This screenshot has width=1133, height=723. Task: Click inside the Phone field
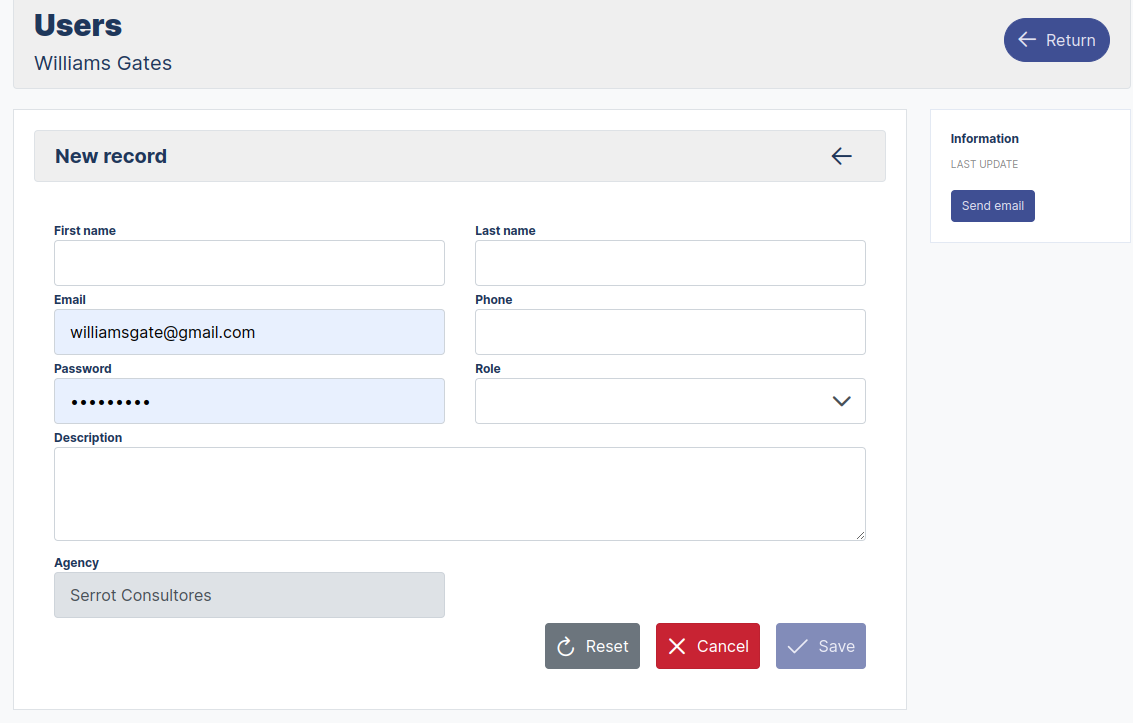670,331
